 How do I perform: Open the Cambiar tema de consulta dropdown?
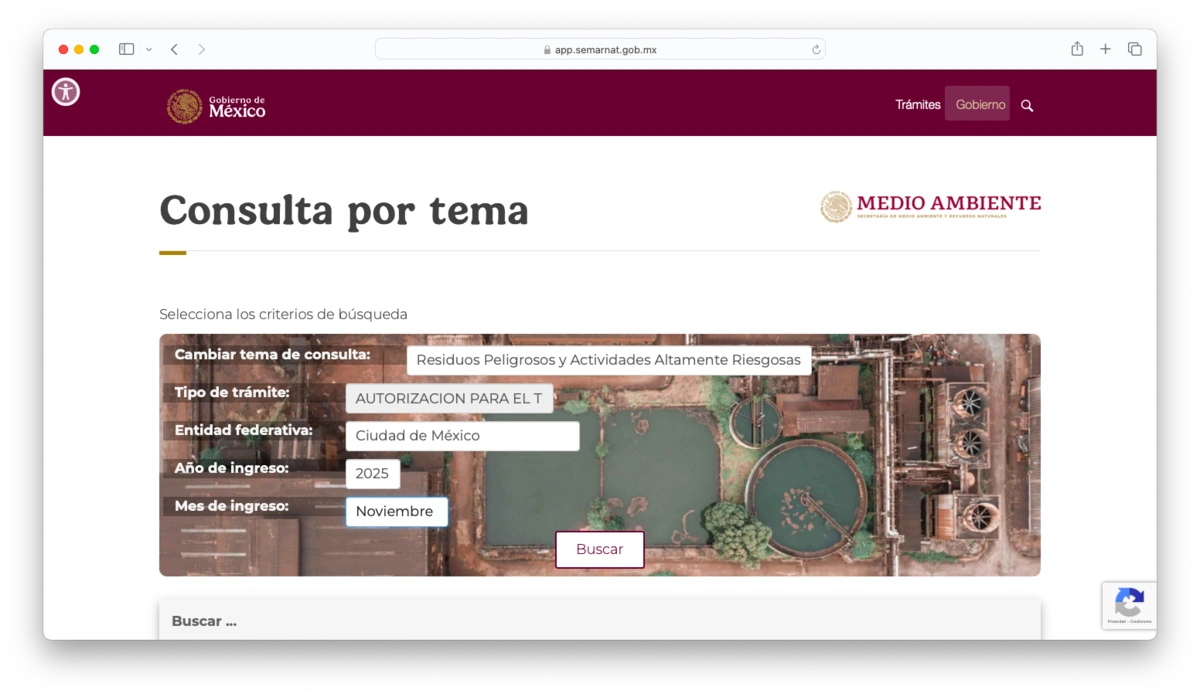pos(608,360)
